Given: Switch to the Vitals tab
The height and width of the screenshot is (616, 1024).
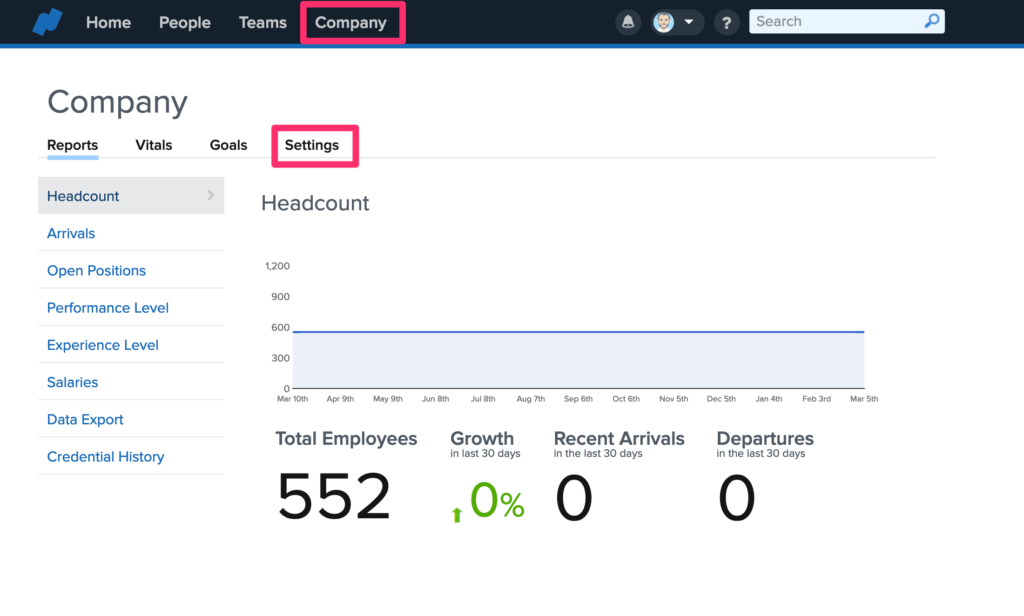Looking at the screenshot, I should pyautogui.click(x=154, y=145).
